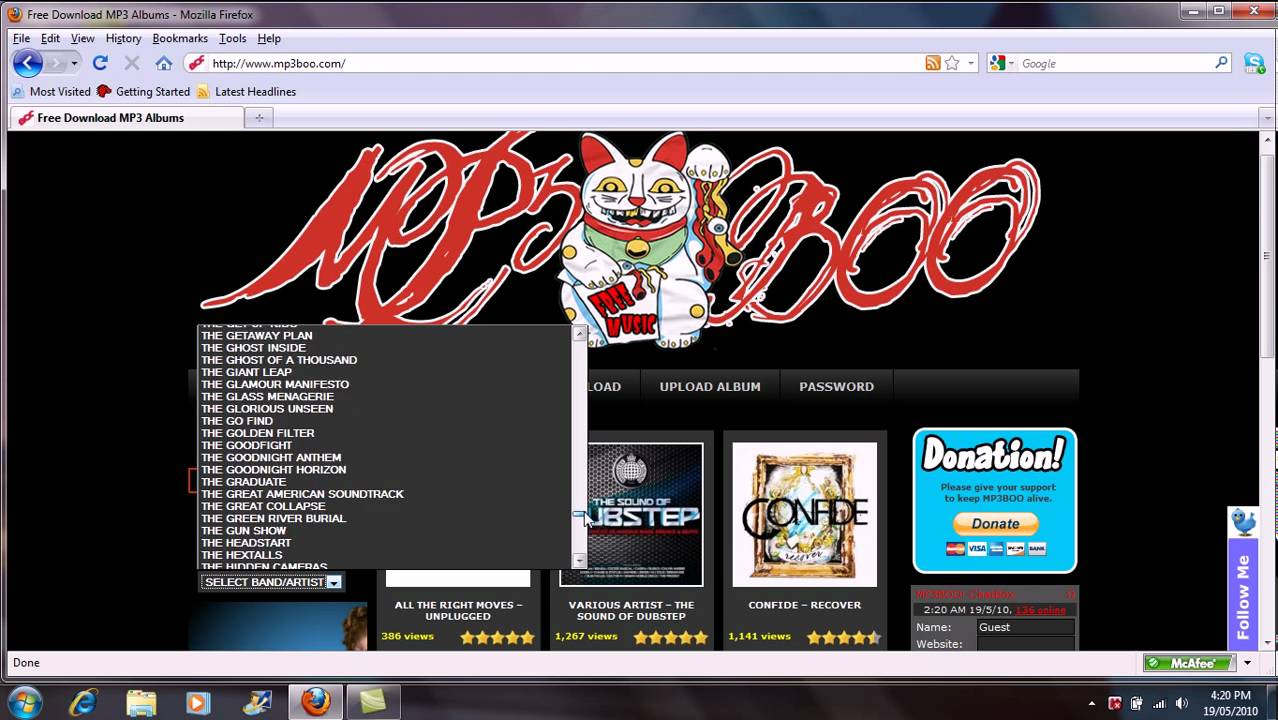Open Windows Media Player from taskbar

click(x=198, y=702)
